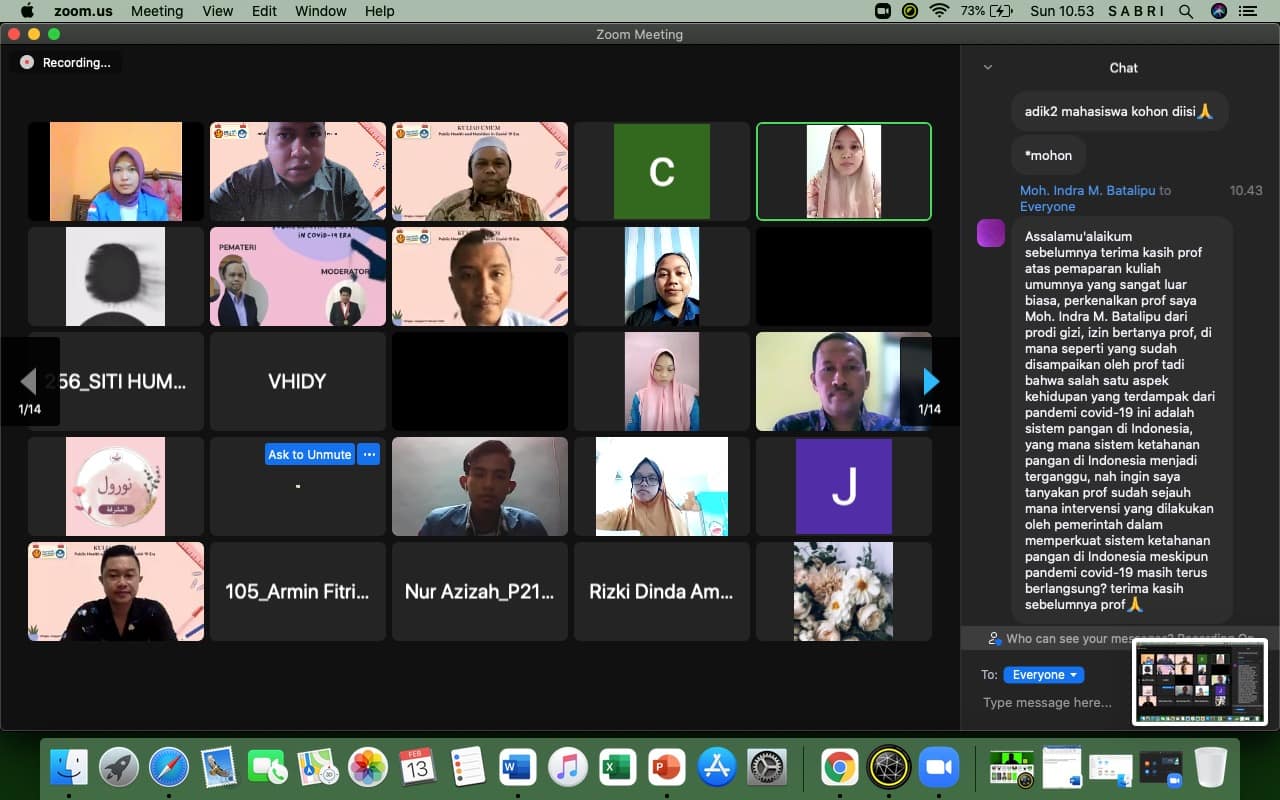Open the Wi-Fi status menu

[x=938, y=11]
